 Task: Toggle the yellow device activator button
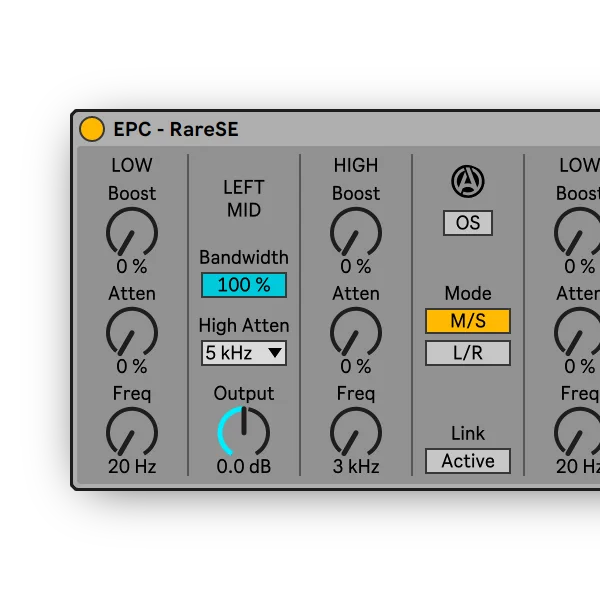point(92,129)
